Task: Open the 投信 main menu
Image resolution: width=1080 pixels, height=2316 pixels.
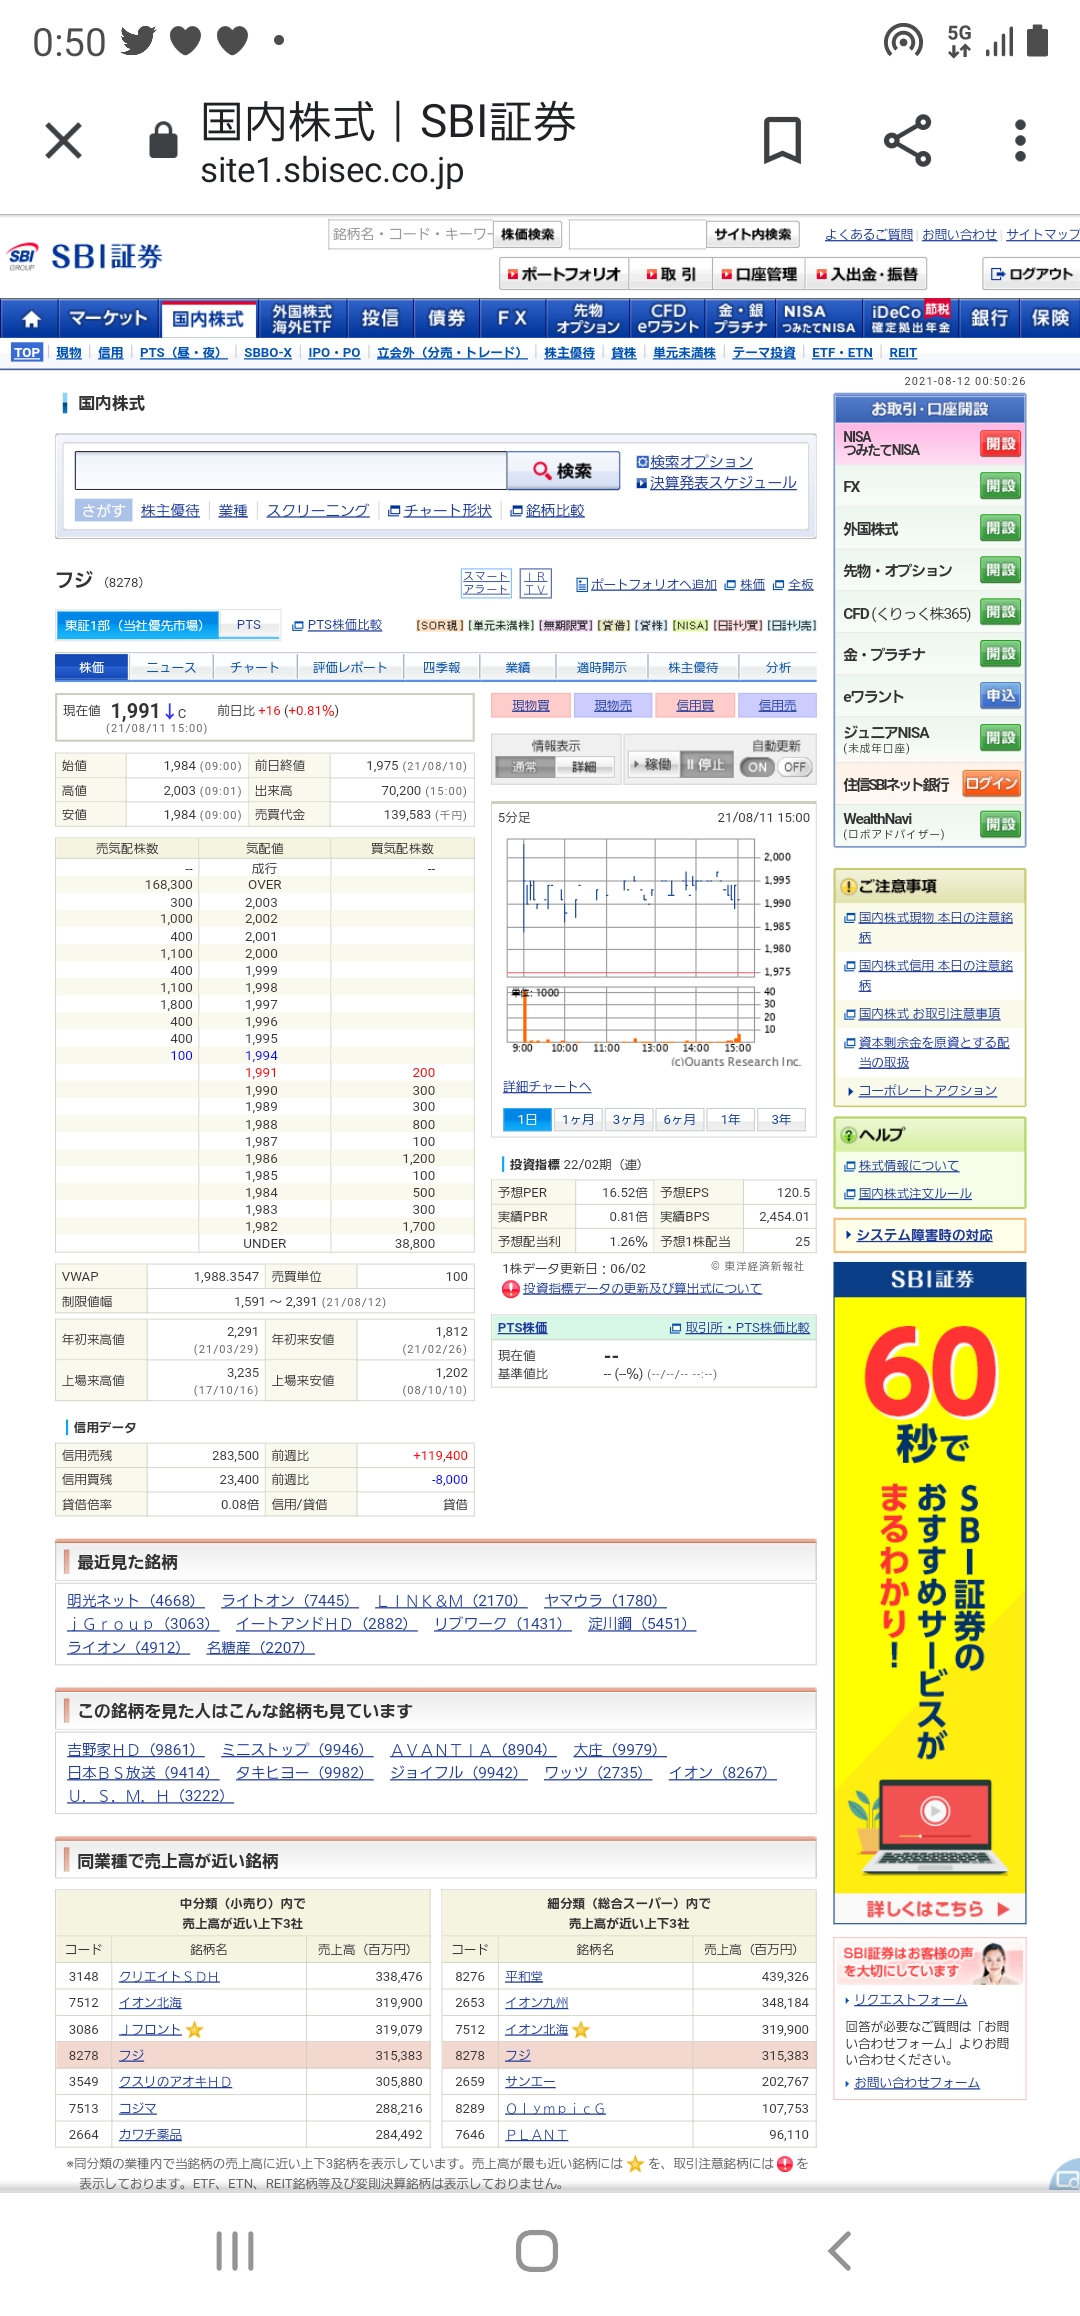Action: [x=380, y=319]
